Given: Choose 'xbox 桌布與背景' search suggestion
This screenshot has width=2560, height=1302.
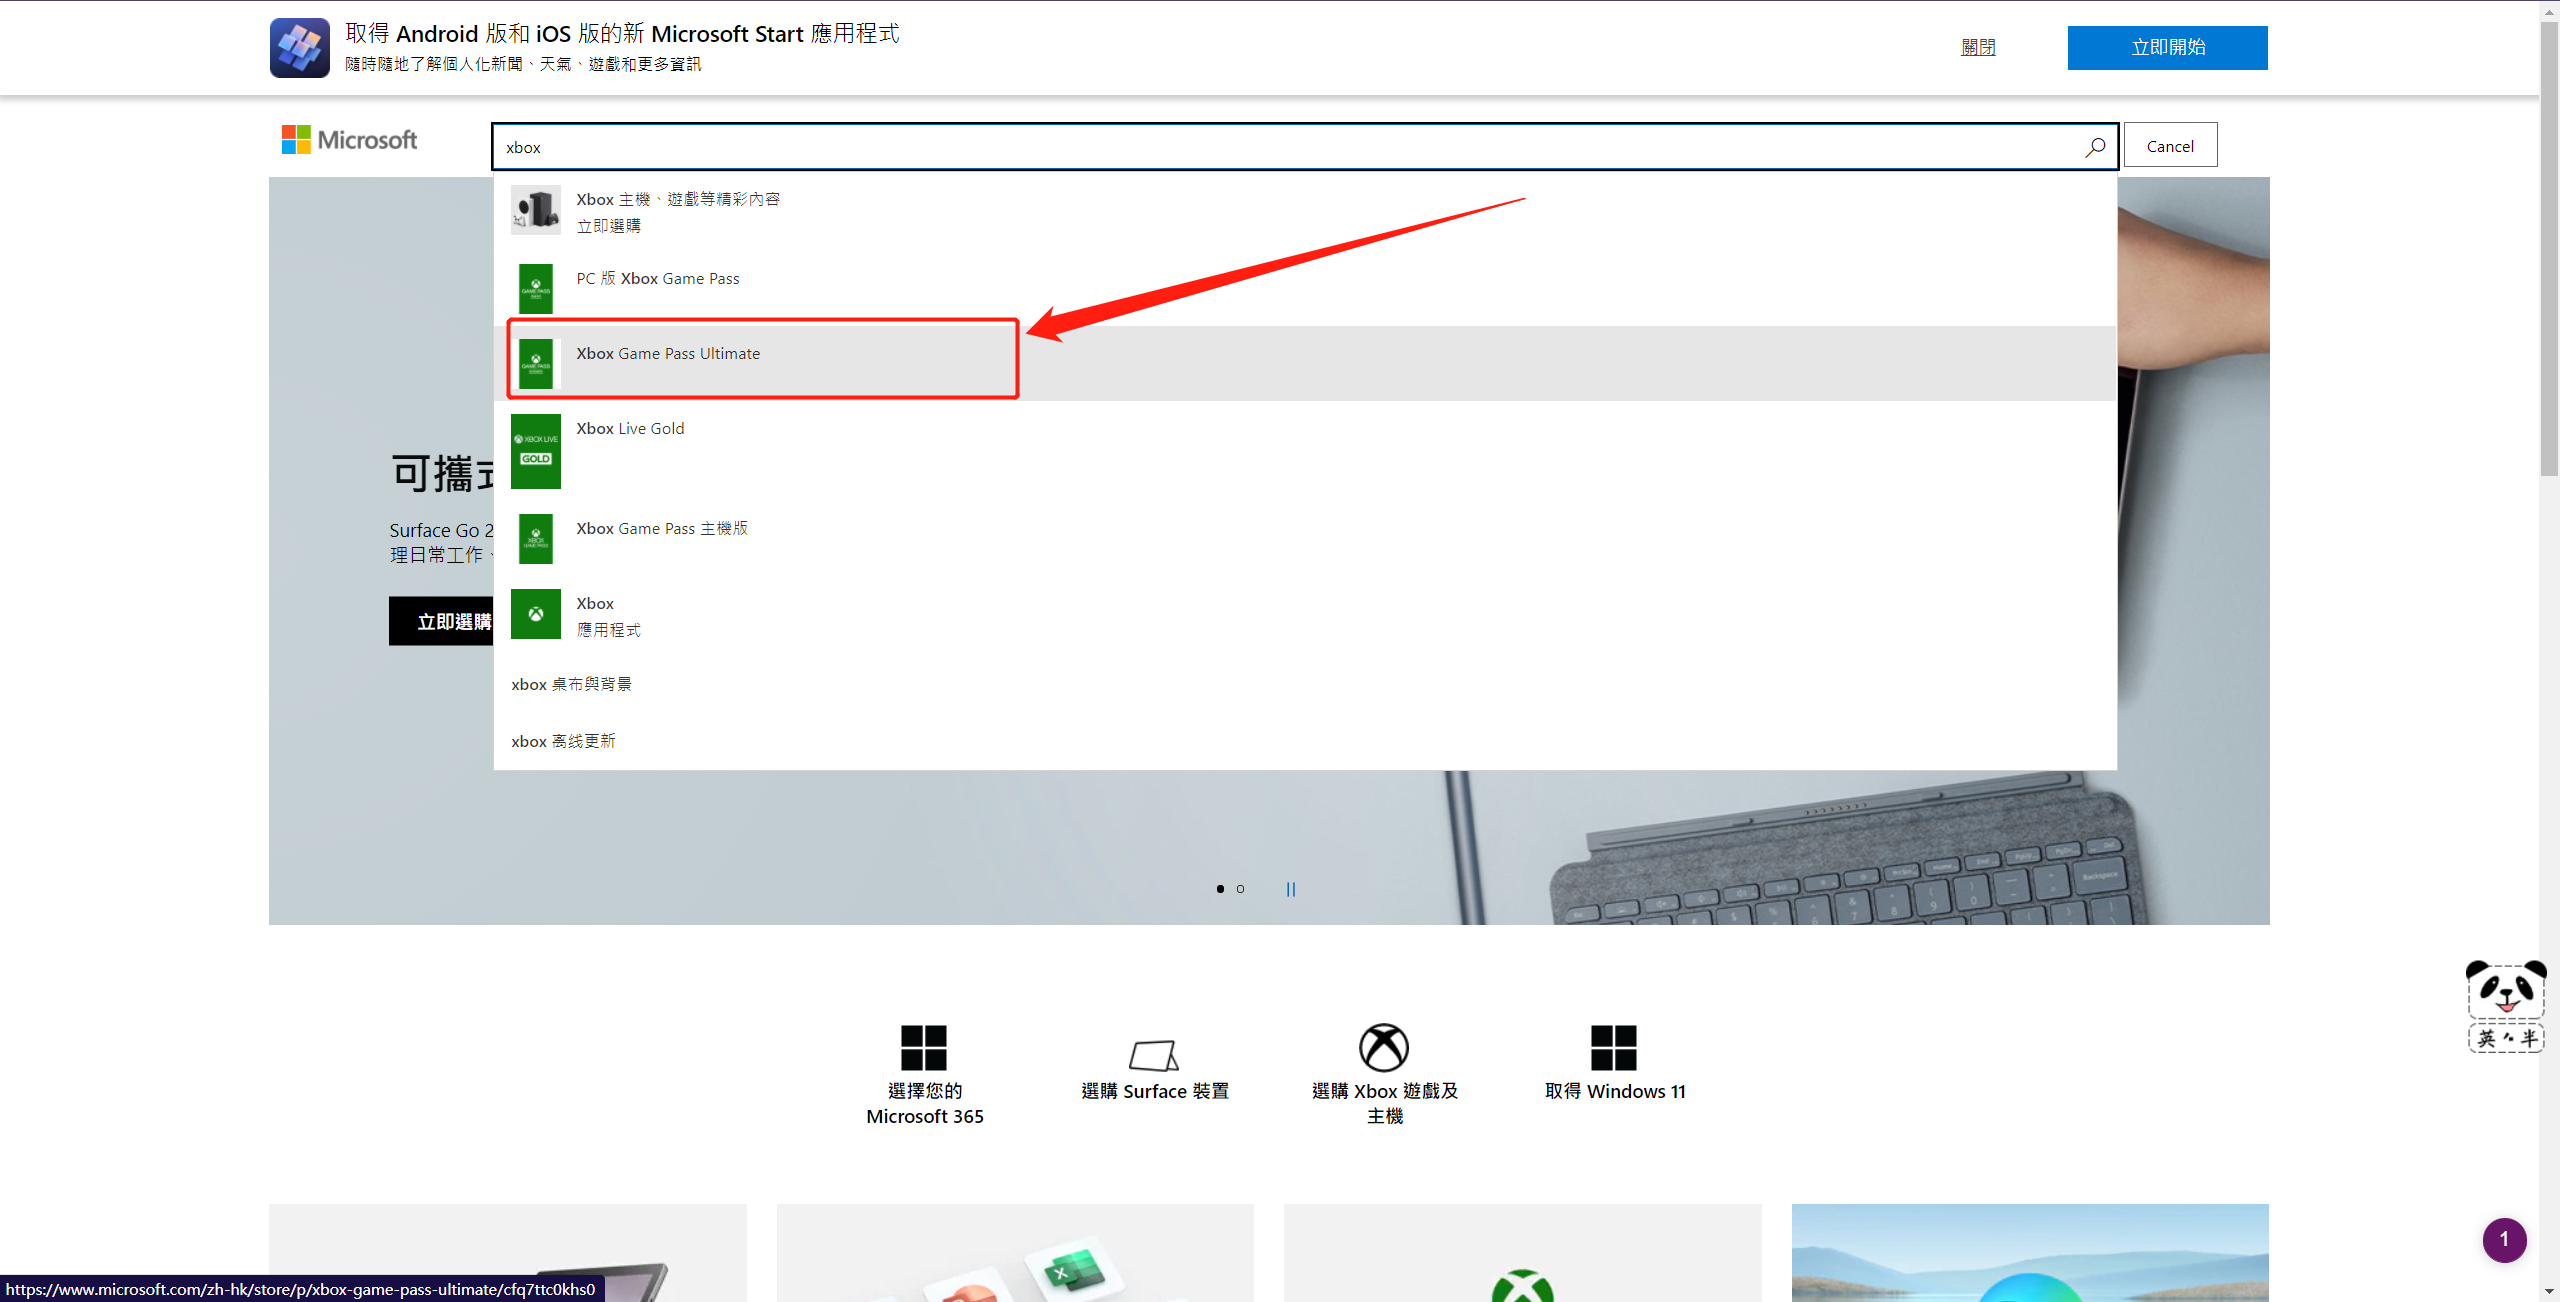Looking at the screenshot, I should click(1305, 684).
